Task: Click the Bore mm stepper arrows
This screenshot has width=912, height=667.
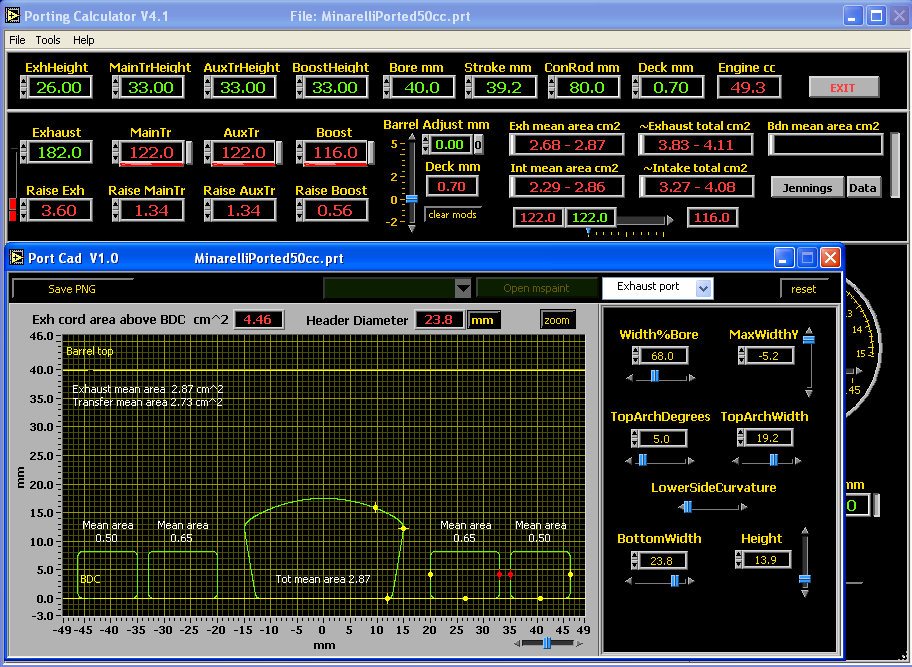Action: point(387,88)
